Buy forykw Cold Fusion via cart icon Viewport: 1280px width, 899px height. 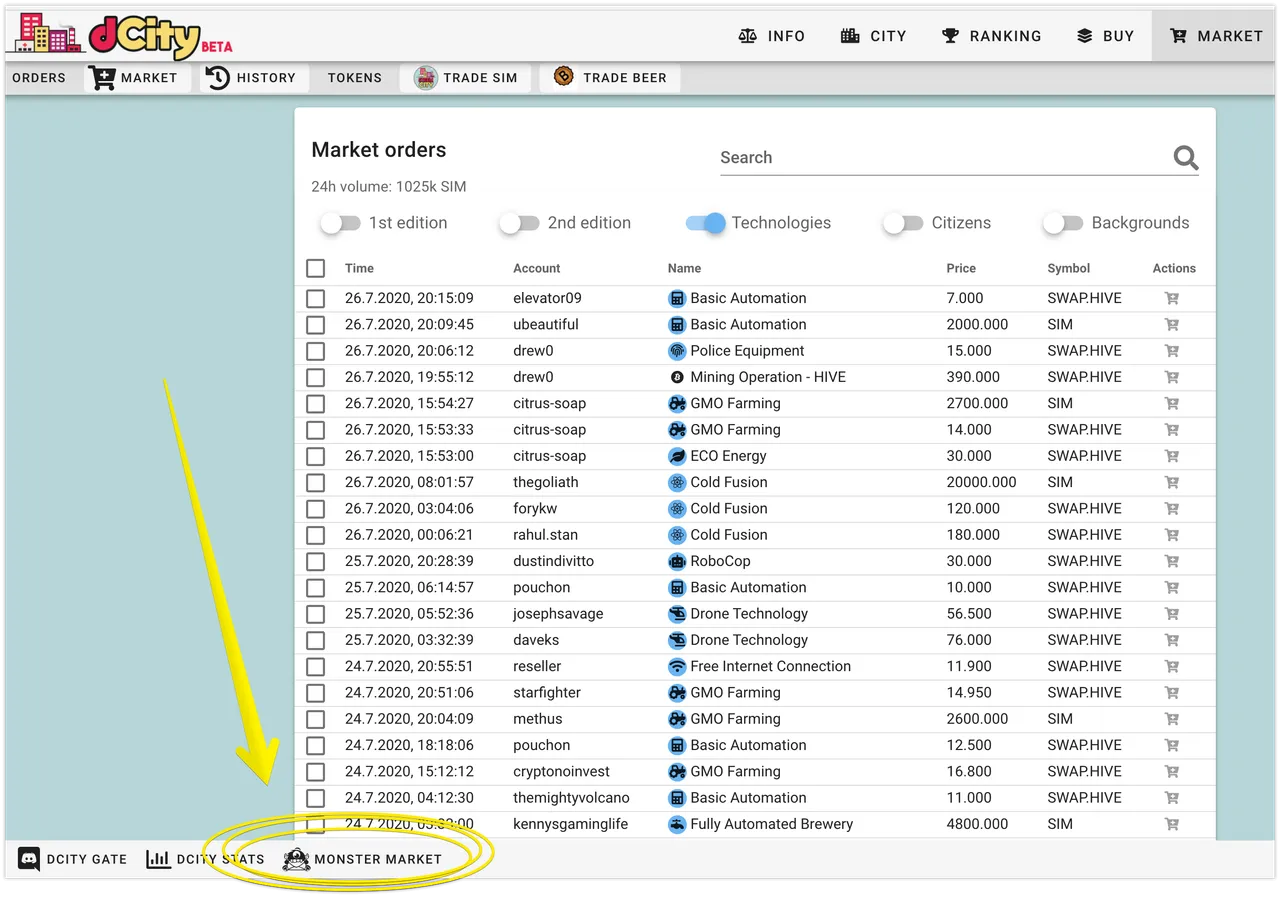pyautogui.click(x=1172, y=509)
